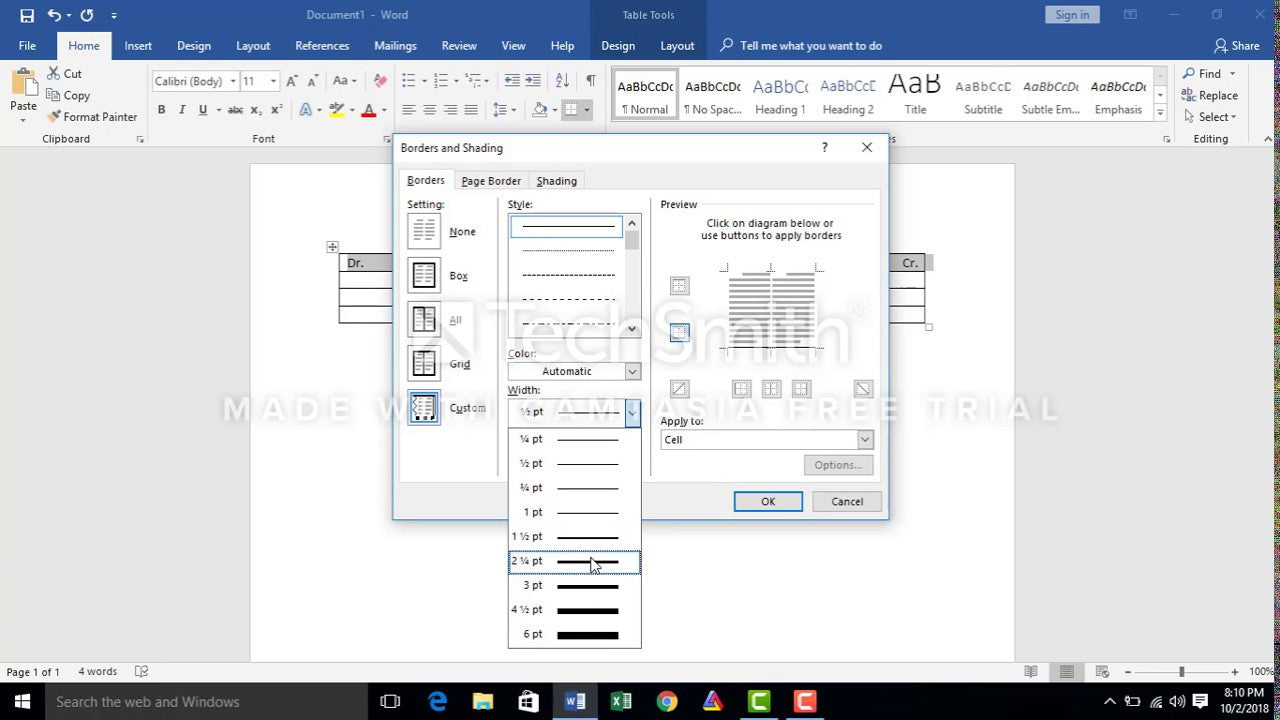The image size is (1280, 720).
Task: Click the Font Color swatch in the ribbon
Action: pyautogui.click(x=368, y=109)
